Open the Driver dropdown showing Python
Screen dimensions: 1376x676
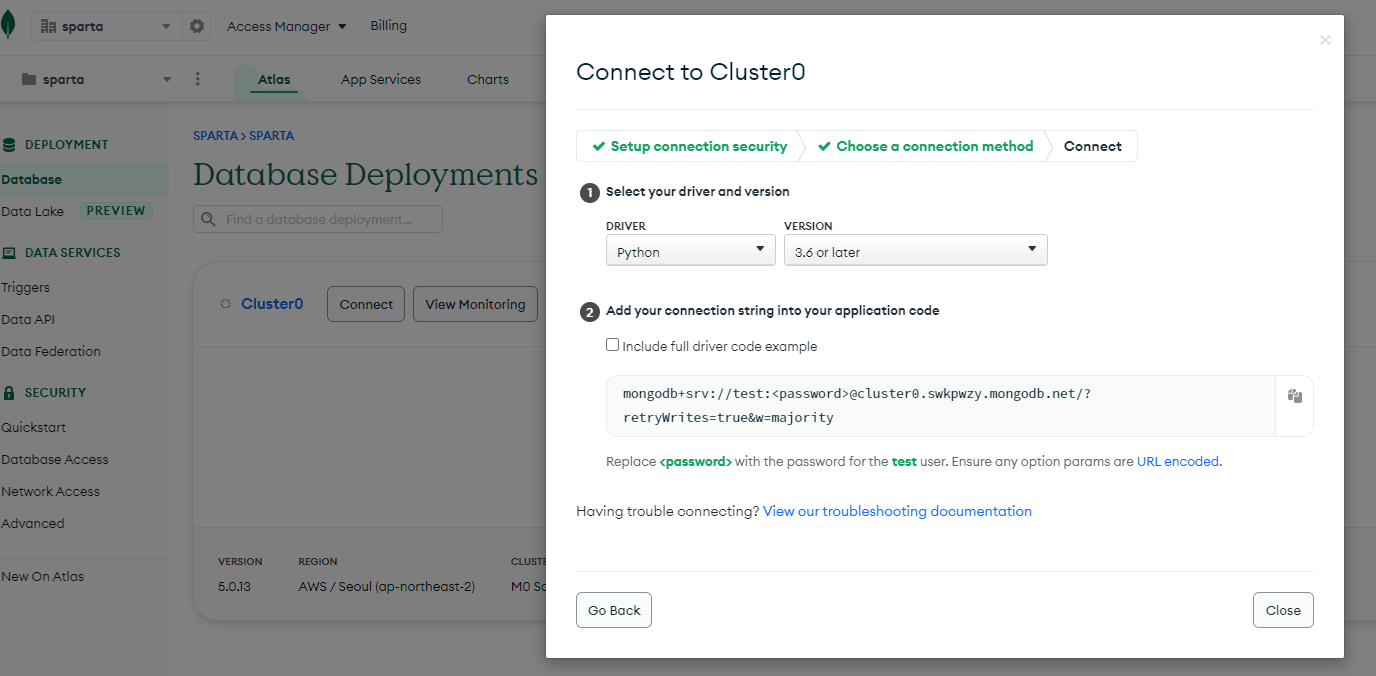(x=690, y=251)
